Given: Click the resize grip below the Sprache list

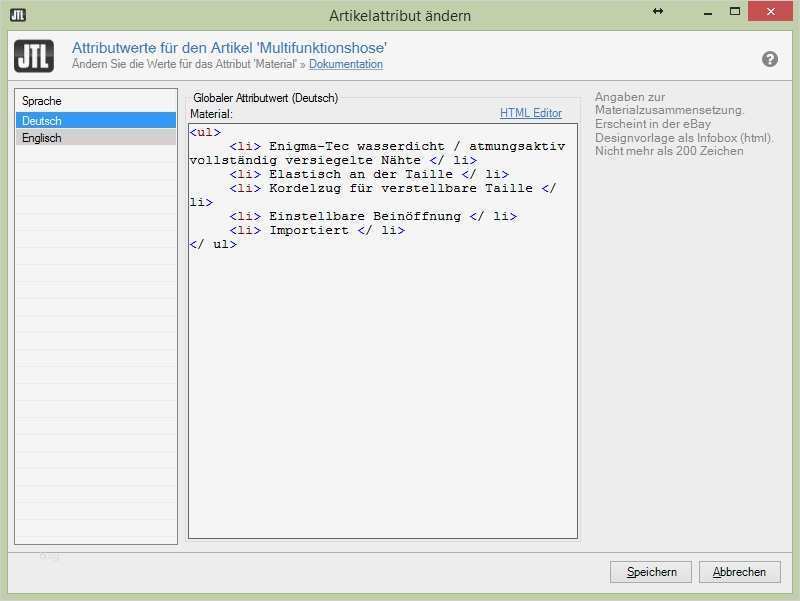Looking at the screenshot, I should pos(48,556).
